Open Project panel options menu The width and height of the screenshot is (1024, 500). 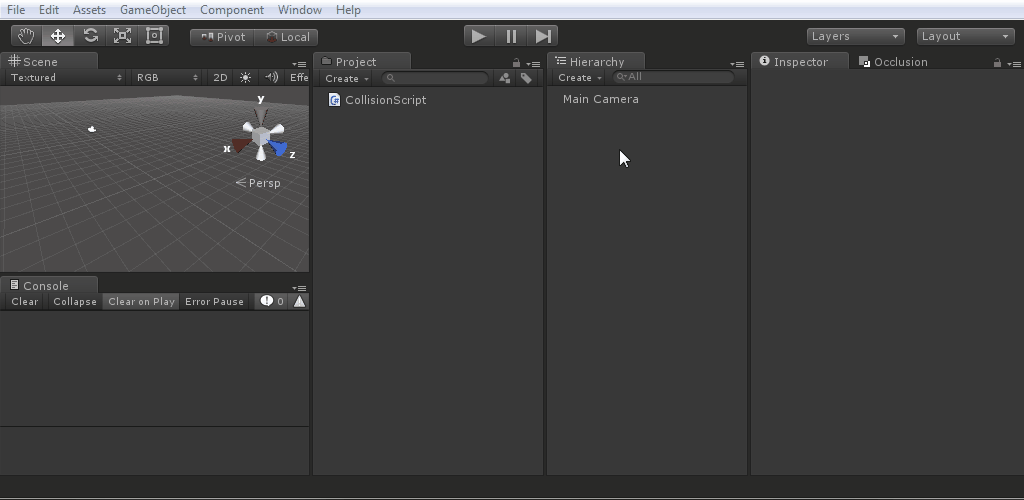[534, 64]
